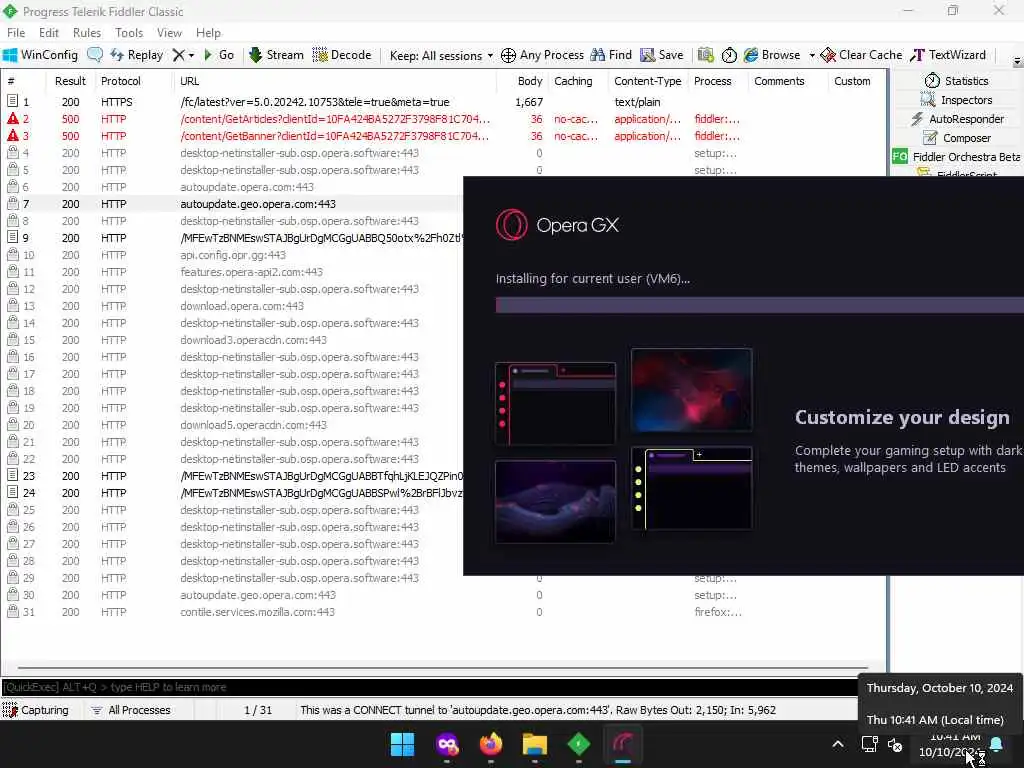1024x768 pixels.
Task: Select the api.config.opr.gg:443 session row
Action: click(232, 255)
